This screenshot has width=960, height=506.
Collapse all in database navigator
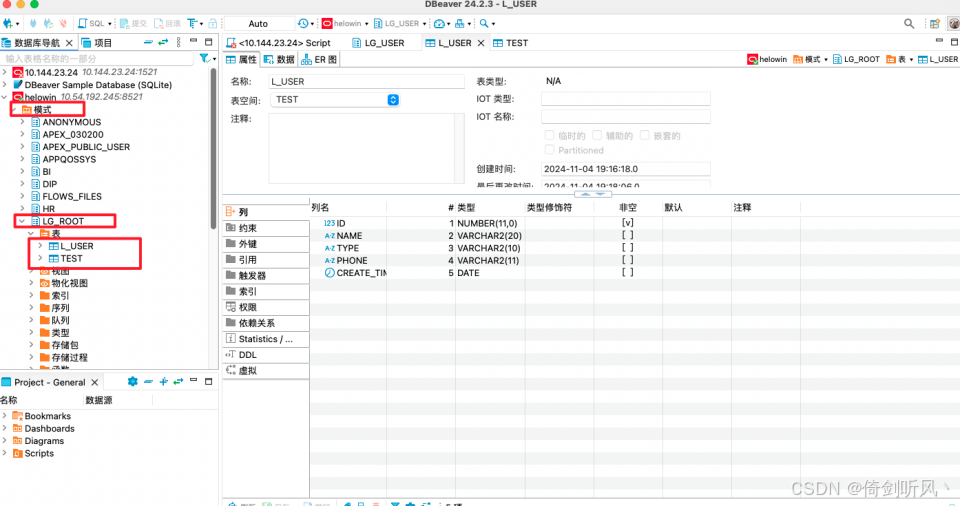point(148,42)
